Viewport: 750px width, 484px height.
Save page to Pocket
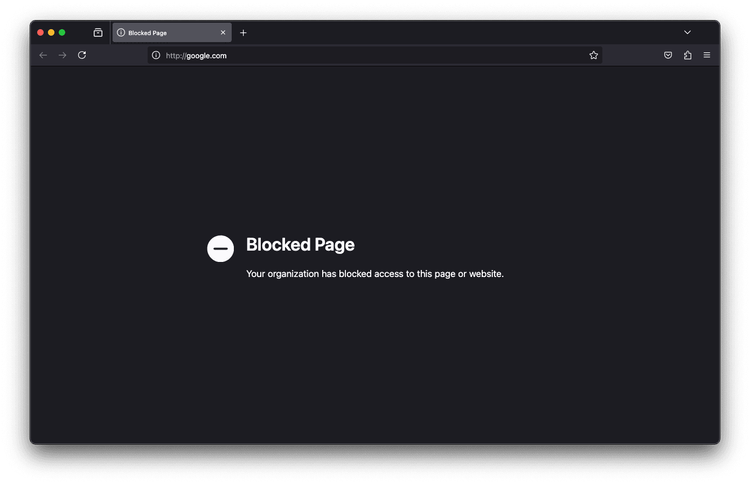[668, 55]
